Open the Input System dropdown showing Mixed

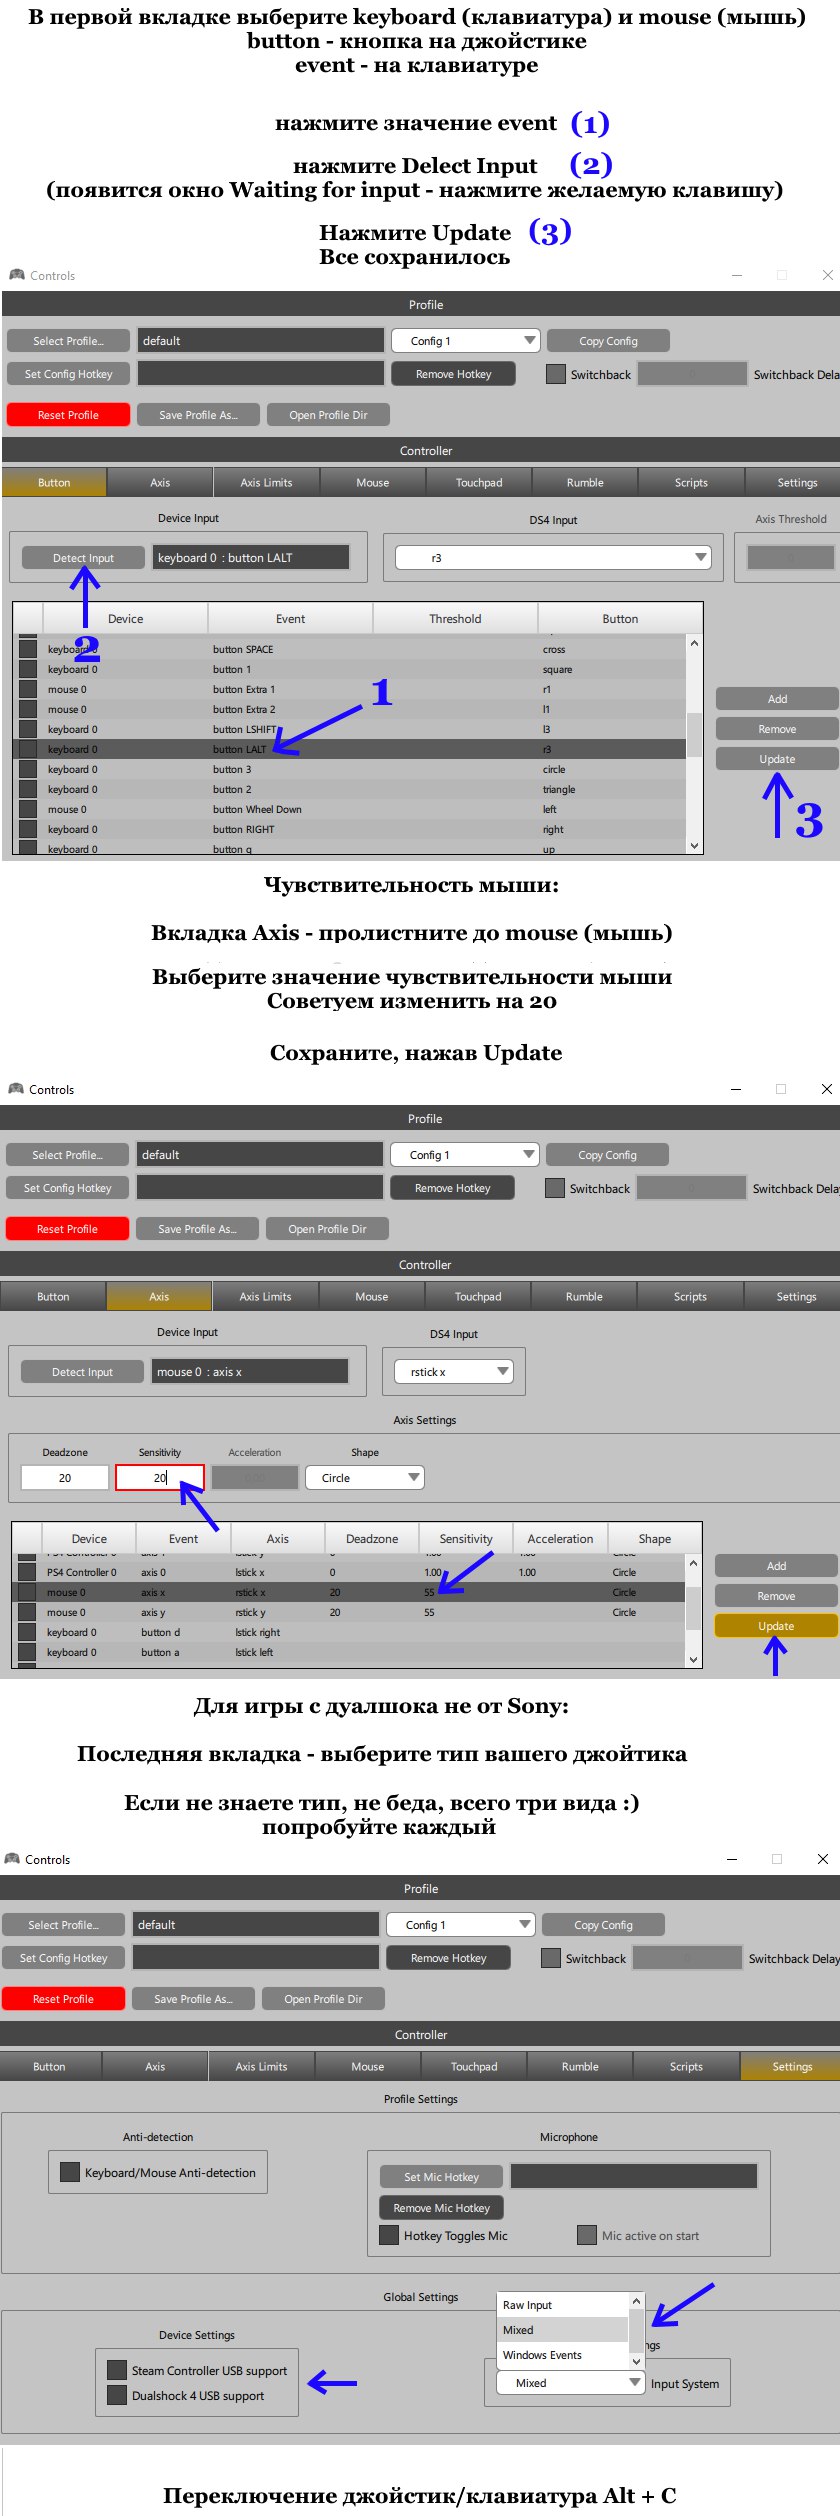[572, 2383]
